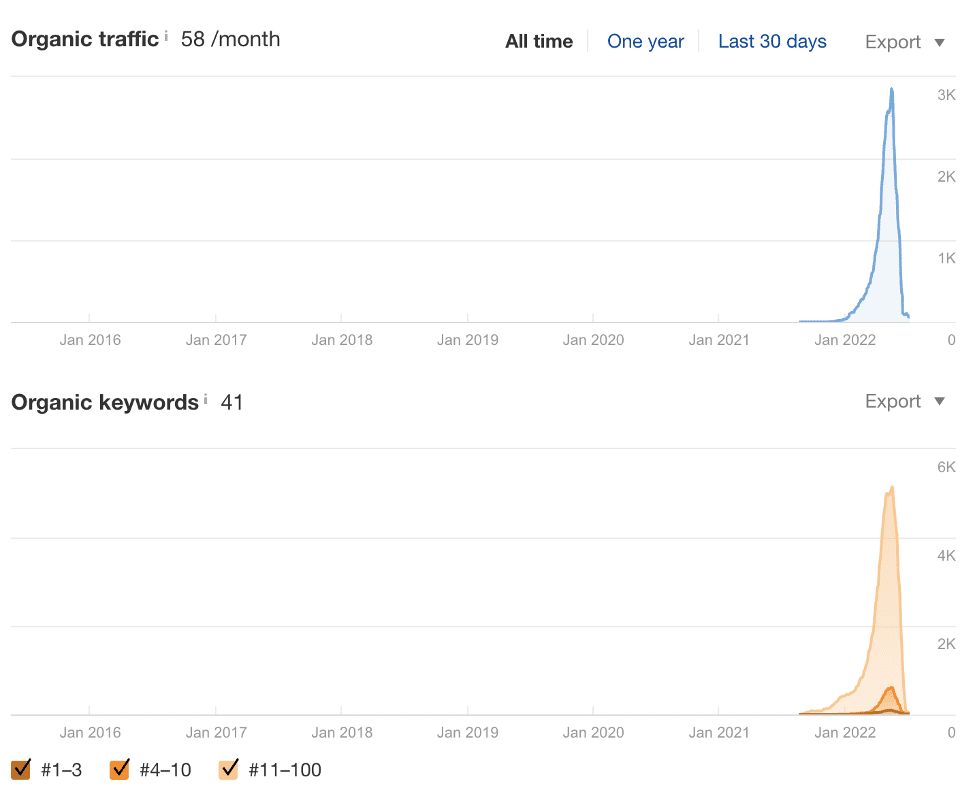The image size is (977, 793).
Task: Click Jan 2022 label on traffic chart axis
Action: 845,340
